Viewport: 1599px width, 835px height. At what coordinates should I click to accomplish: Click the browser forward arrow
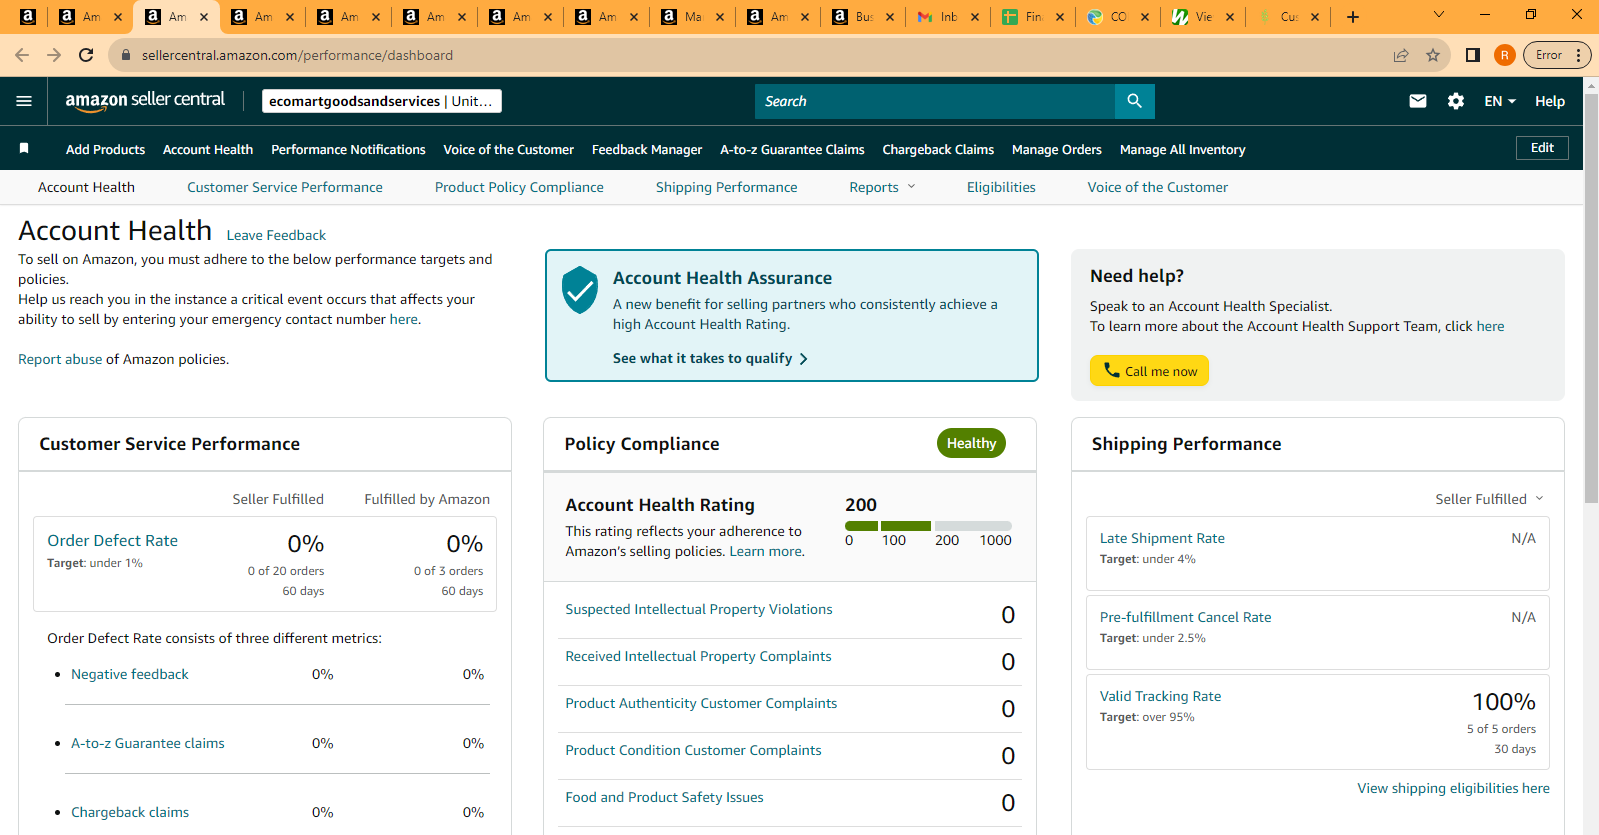54,55
